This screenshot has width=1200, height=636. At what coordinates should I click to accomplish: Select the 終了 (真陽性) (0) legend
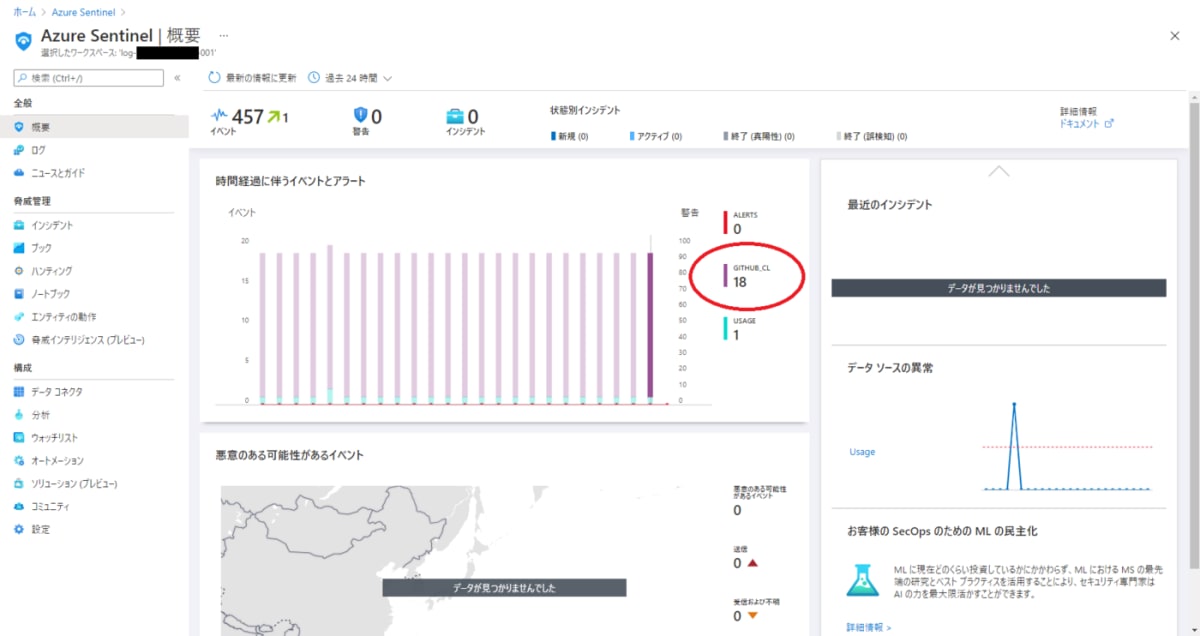[x=759, y=136]
